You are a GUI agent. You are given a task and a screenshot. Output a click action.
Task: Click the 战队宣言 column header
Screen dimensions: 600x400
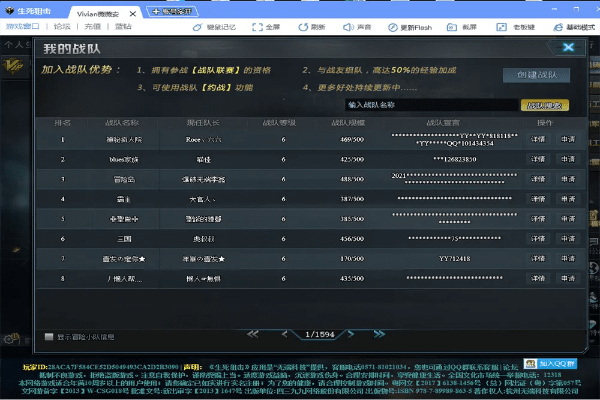click(x=443, y=123)
